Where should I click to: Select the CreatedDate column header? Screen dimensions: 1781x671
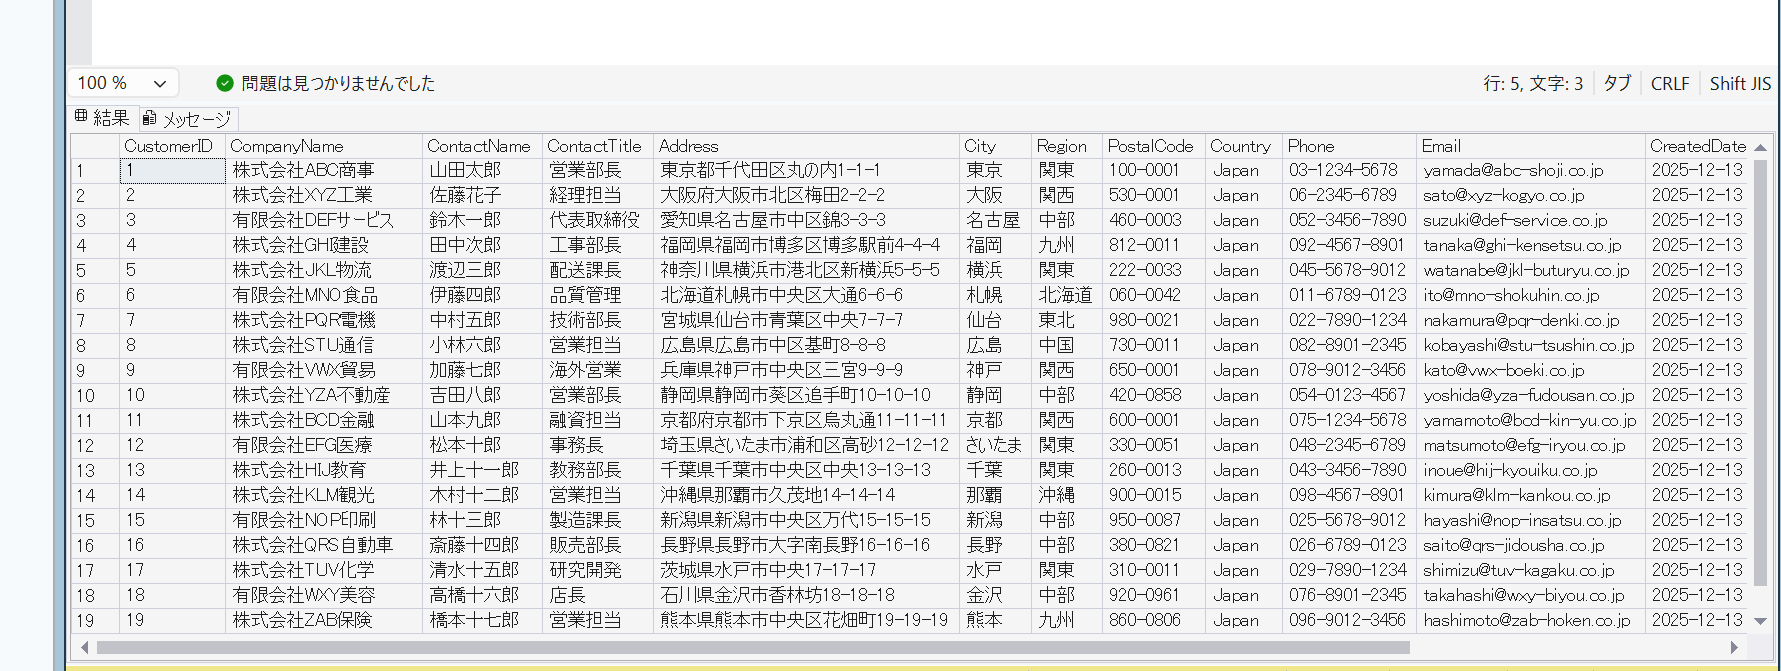tap(1699, 146)
